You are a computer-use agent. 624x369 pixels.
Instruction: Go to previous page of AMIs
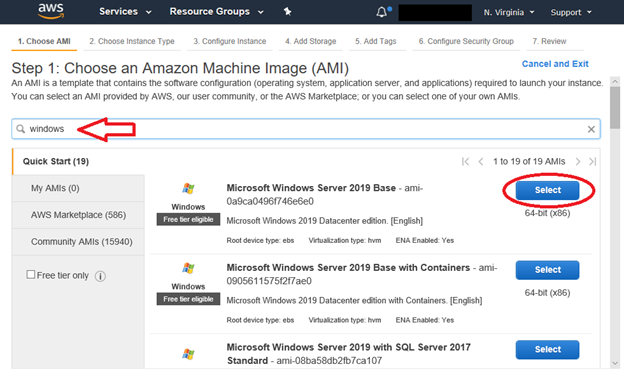tap(481, 162)
